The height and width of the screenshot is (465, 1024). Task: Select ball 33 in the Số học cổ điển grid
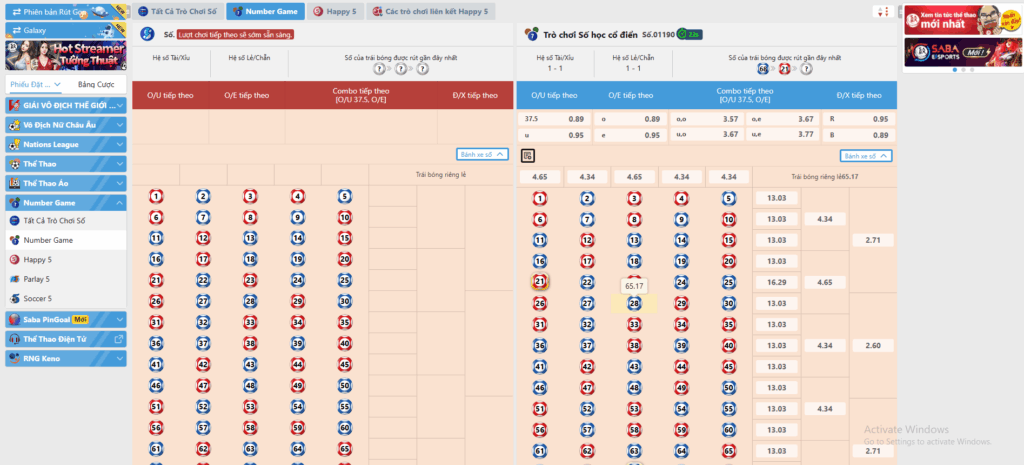pos(633,325)
